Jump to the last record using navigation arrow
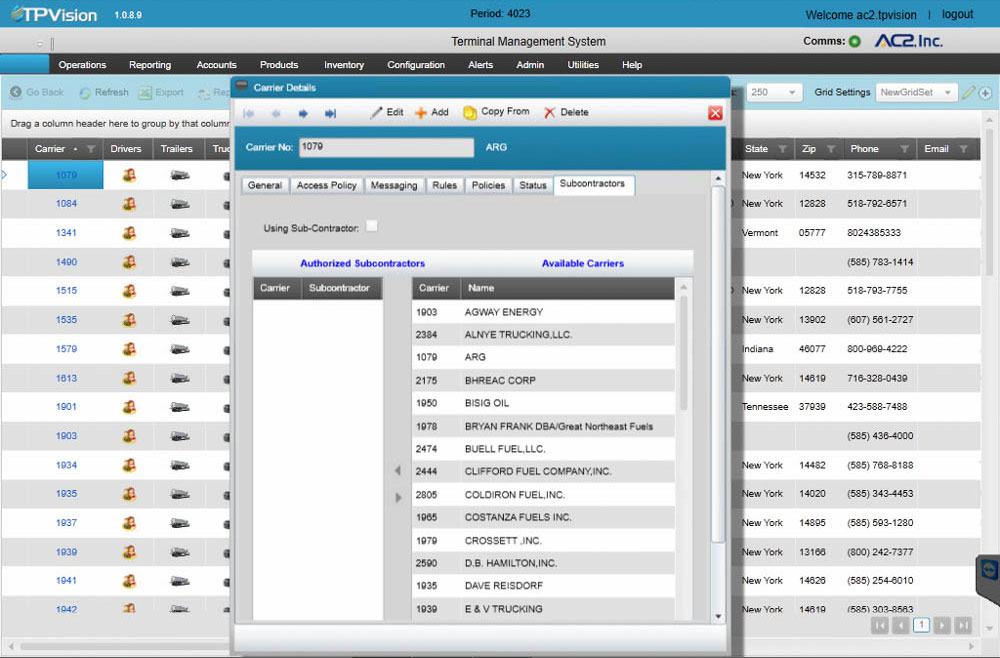1000x658 pixels. [331, 113]
